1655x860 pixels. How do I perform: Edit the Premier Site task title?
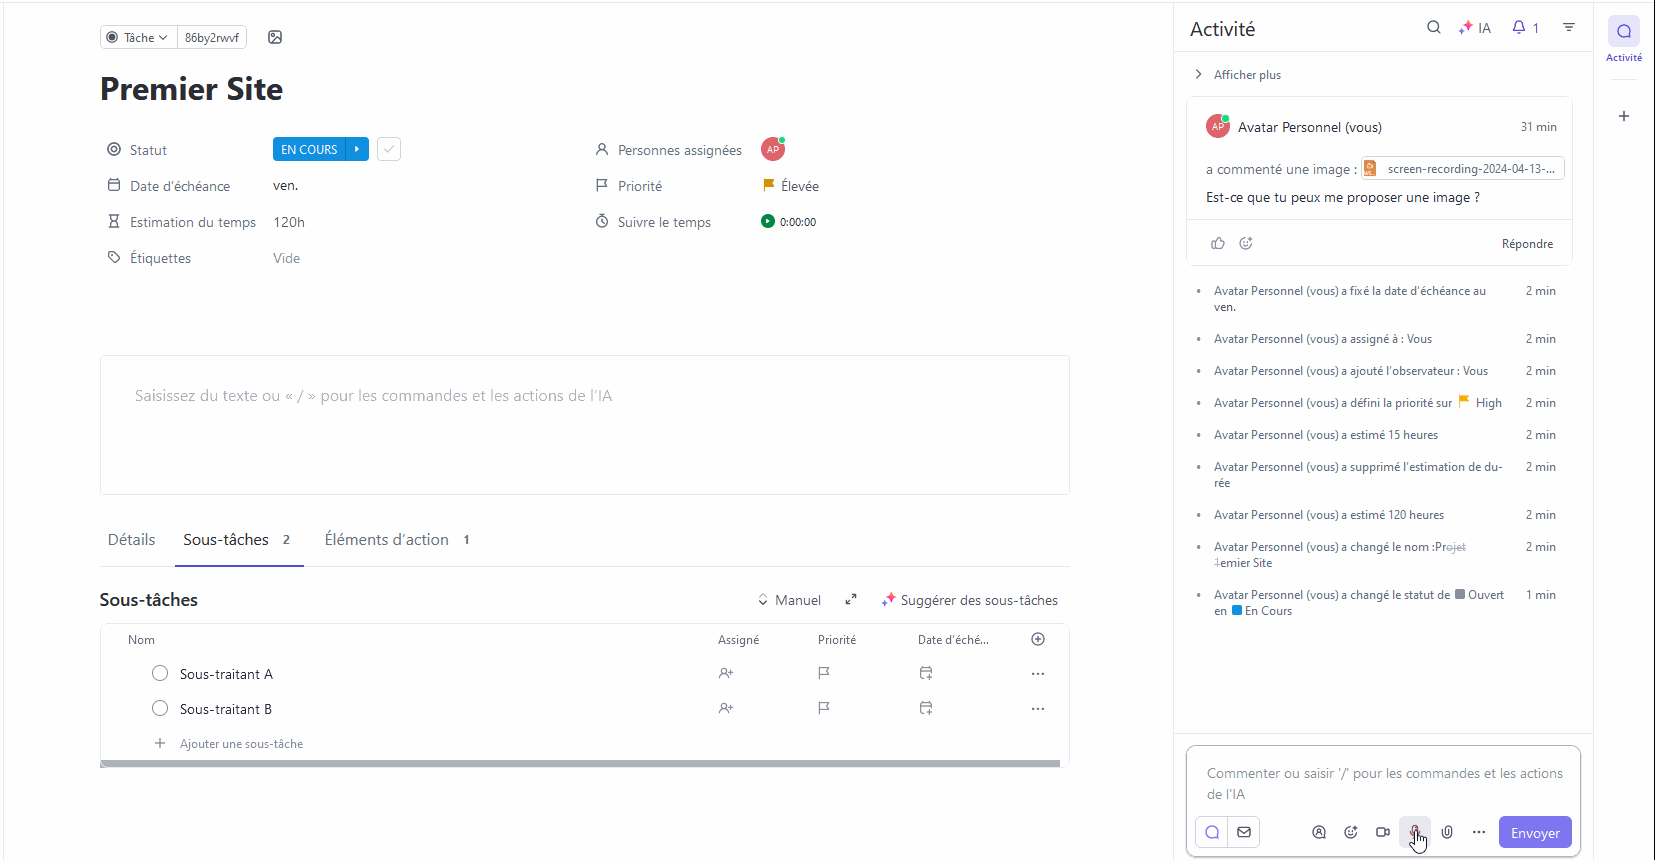click(x=191, y=89)
